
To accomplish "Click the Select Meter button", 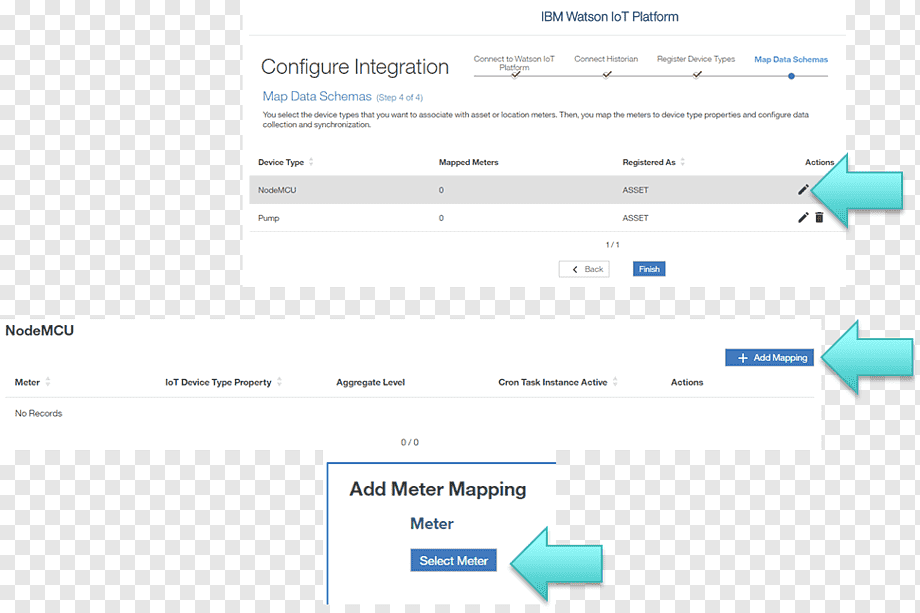I will (454, 561).
